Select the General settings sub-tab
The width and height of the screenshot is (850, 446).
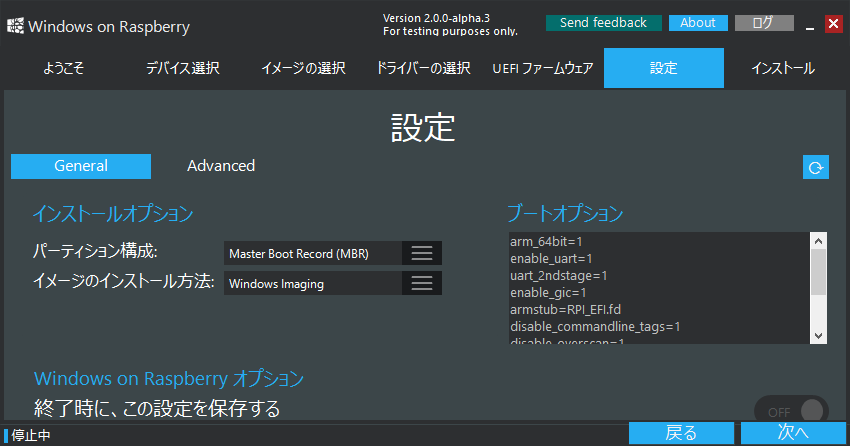pyautogui.click(x=81, y=166)
